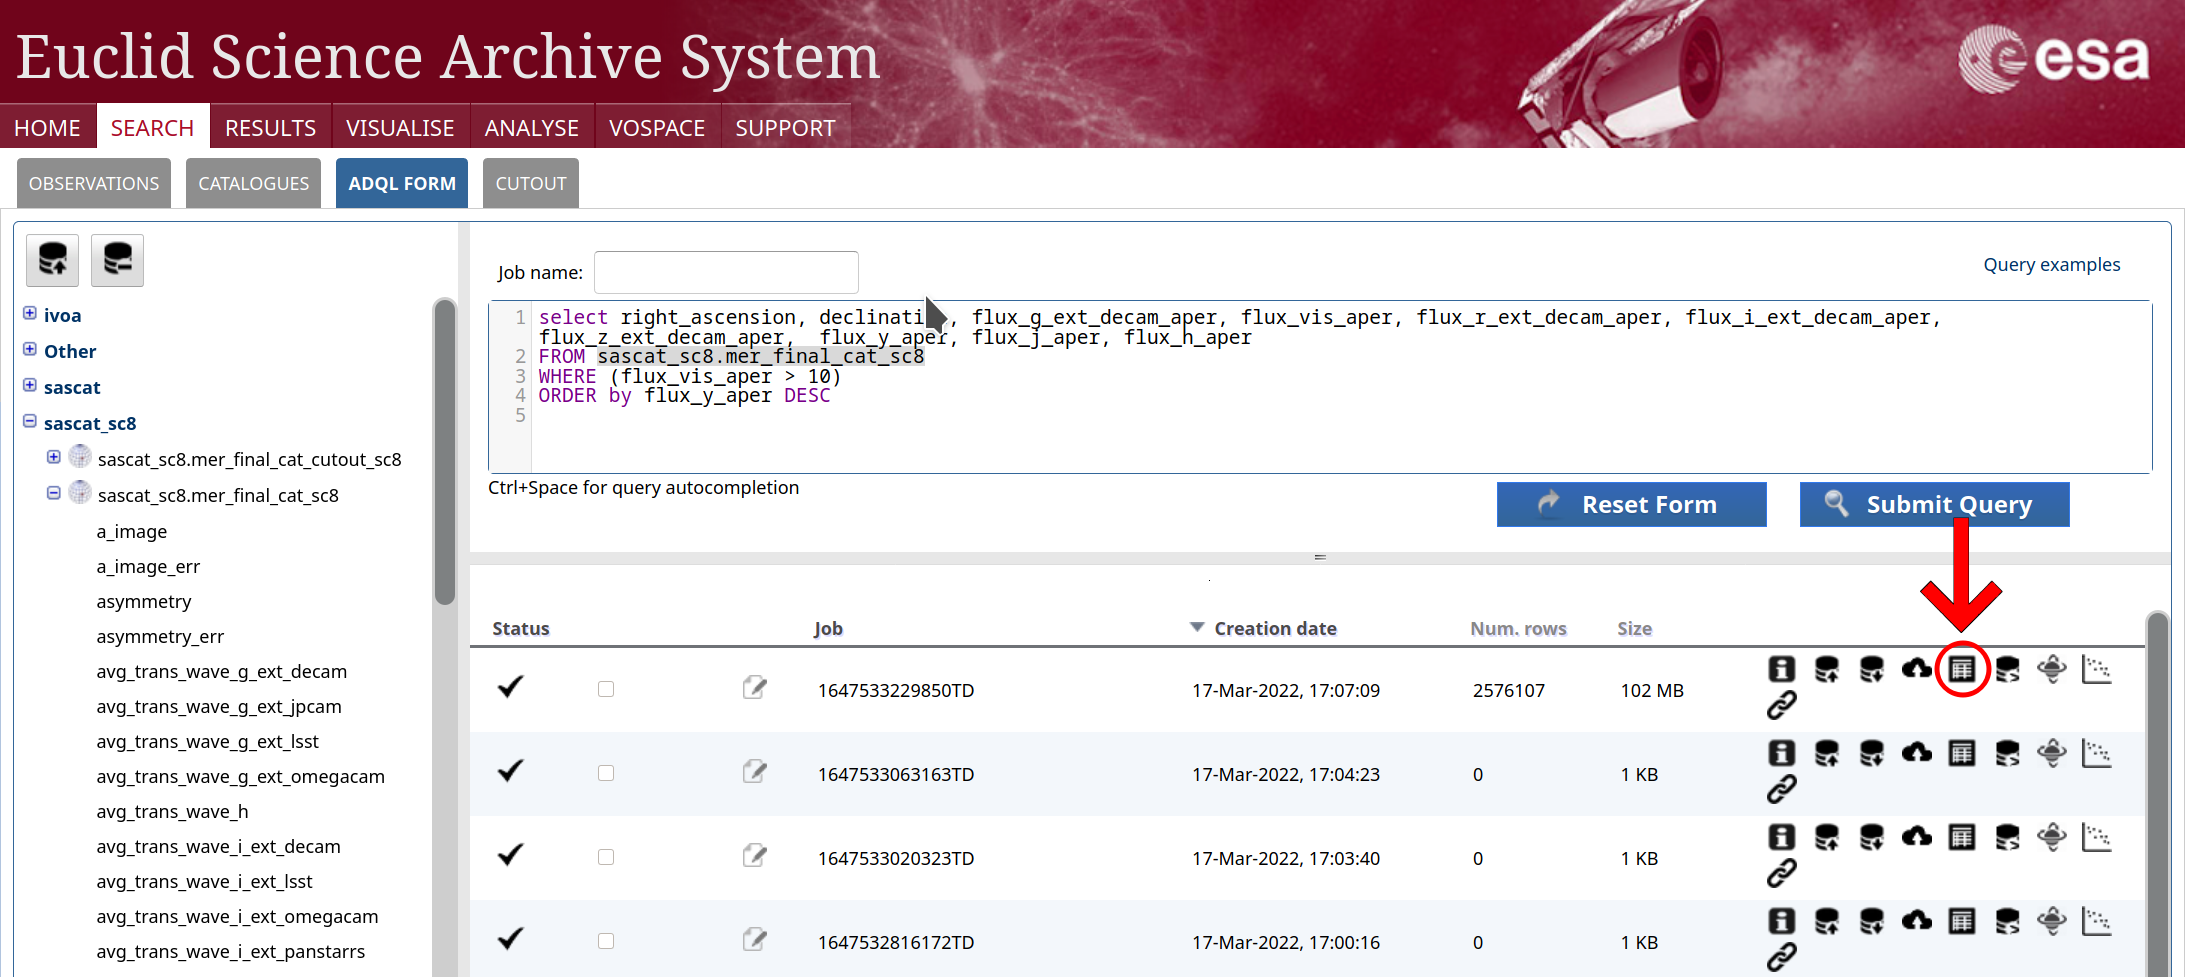Open the SUPPORT menu tab

[x=785, y=128]
